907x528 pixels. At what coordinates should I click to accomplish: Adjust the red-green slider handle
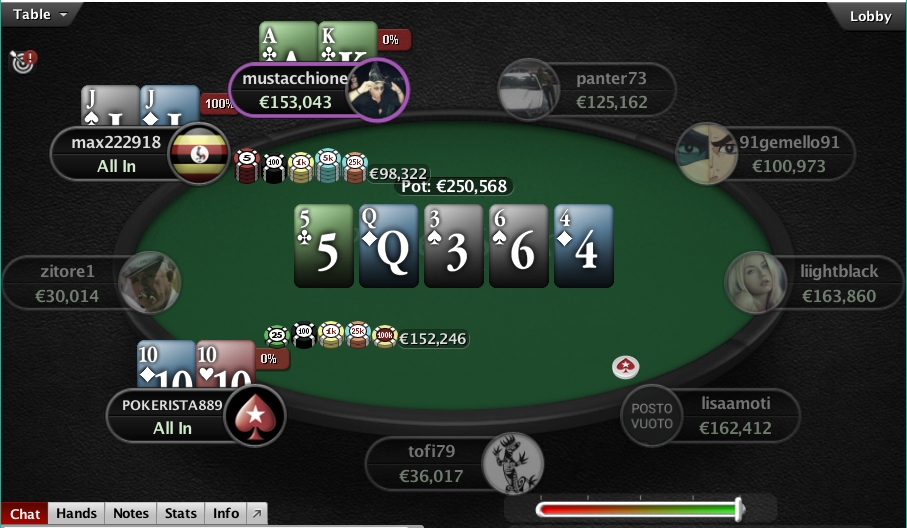[739, 509]
